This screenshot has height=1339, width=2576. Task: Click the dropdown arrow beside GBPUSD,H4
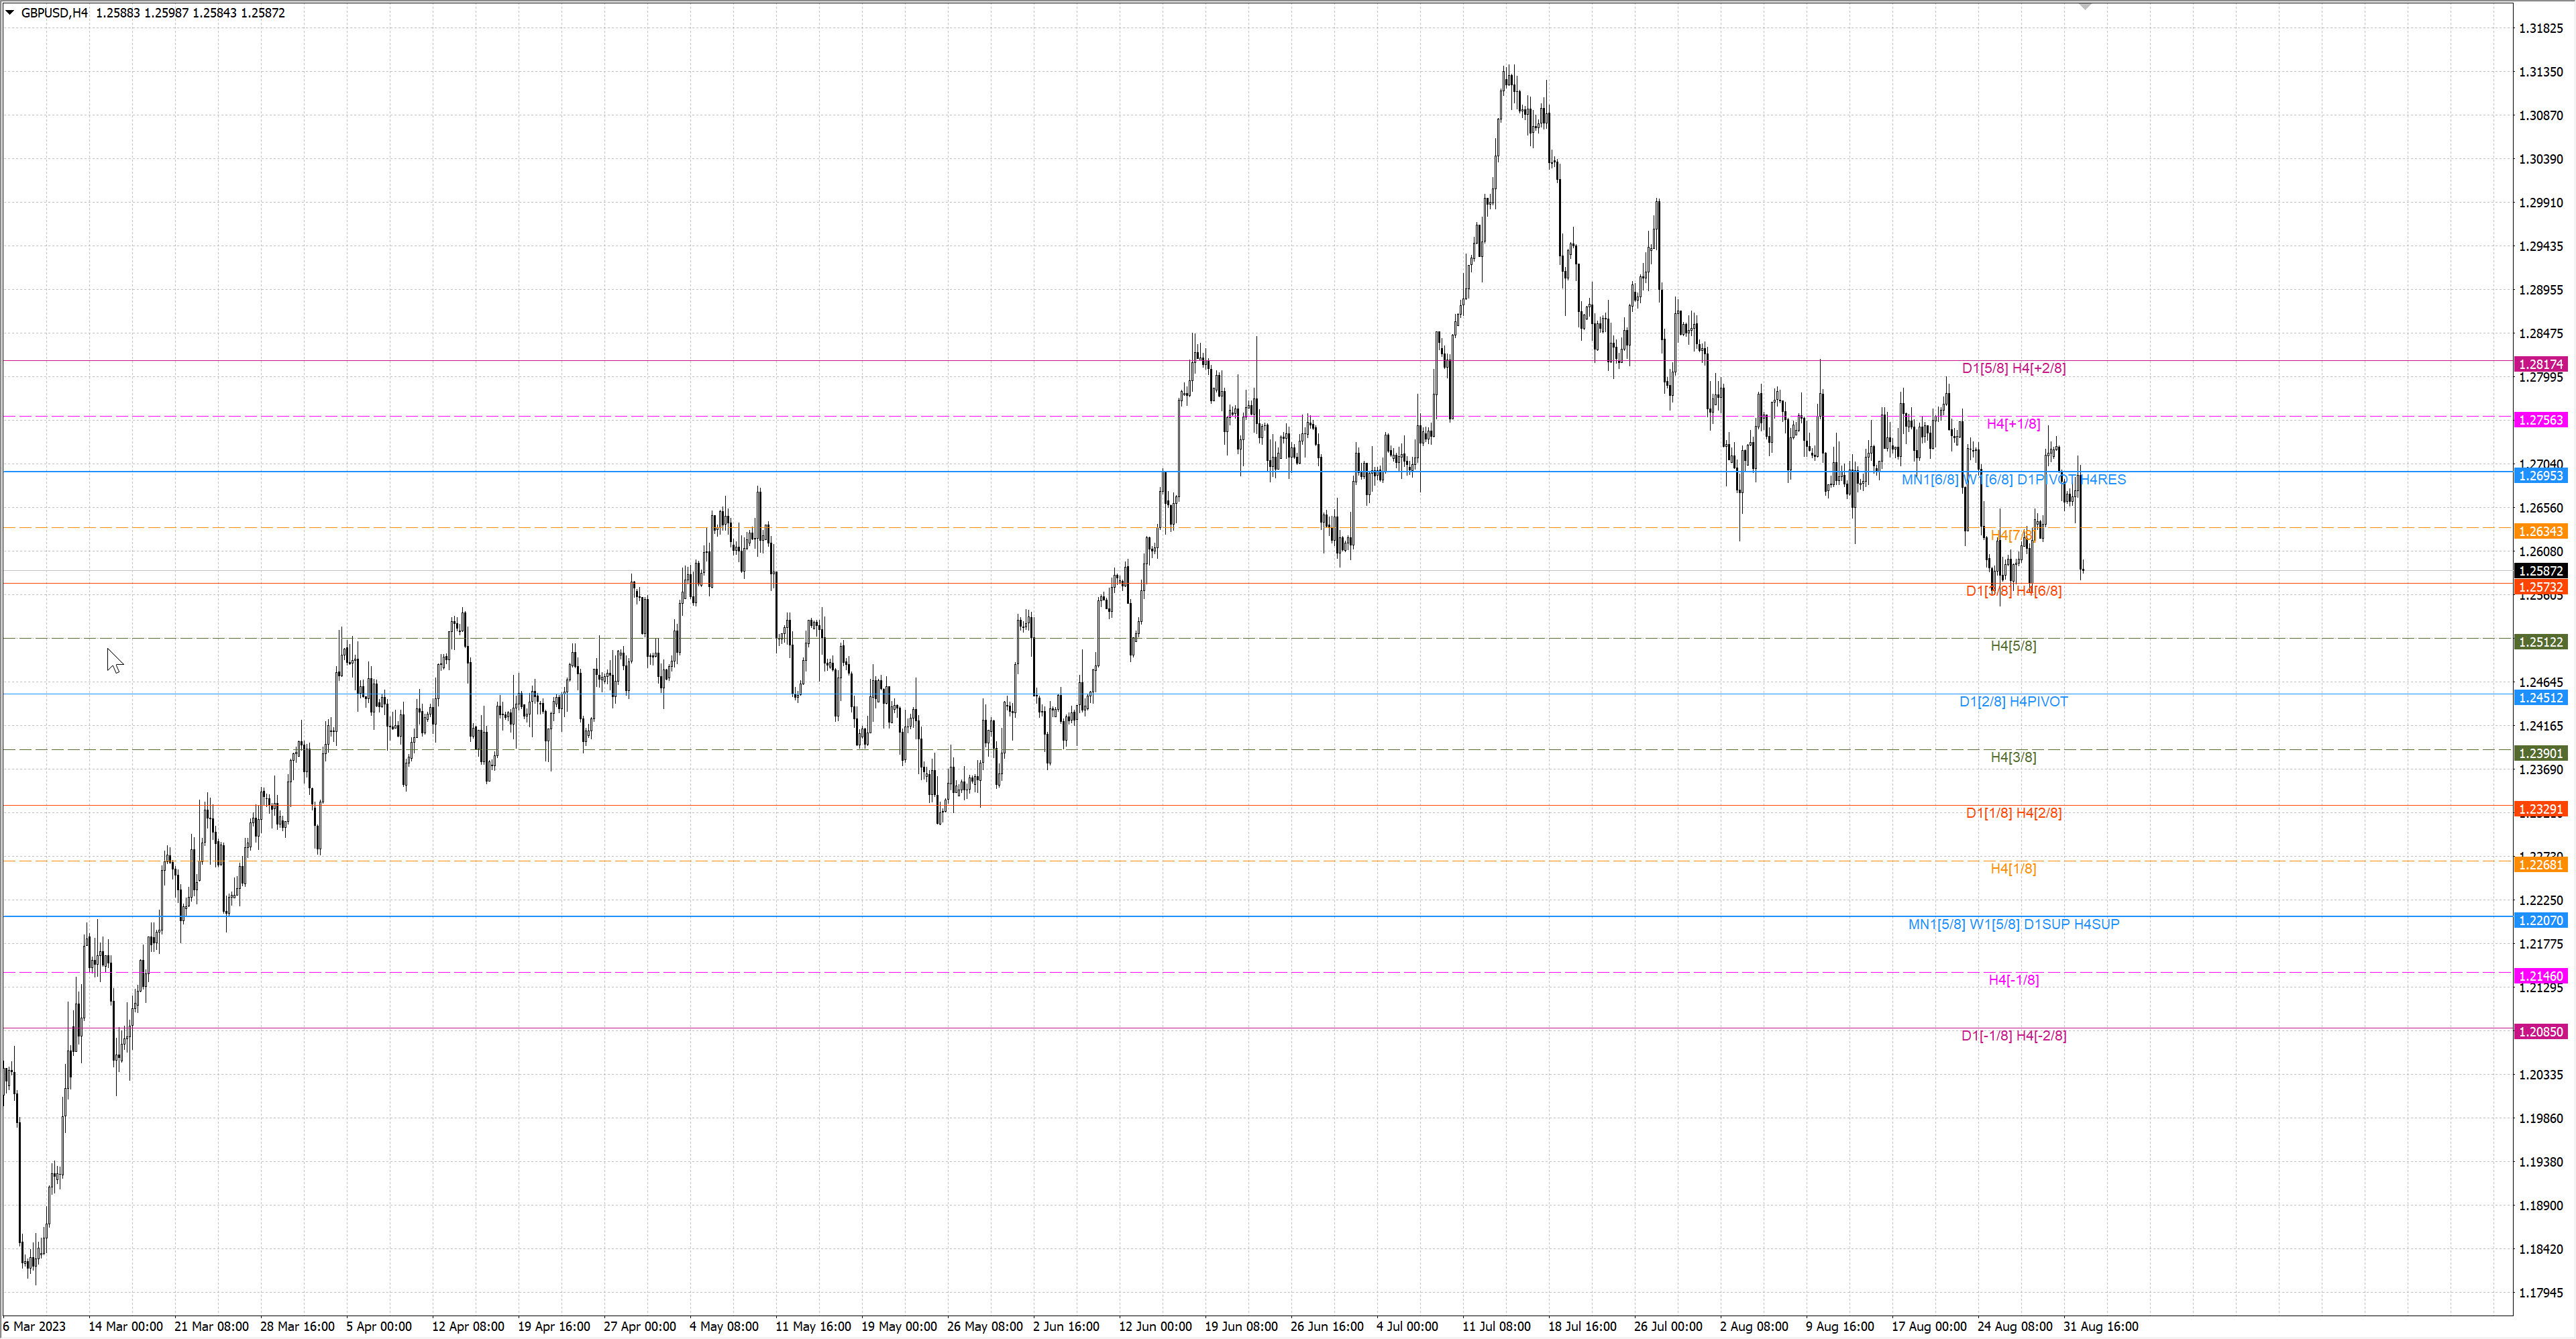pos(10,13)
